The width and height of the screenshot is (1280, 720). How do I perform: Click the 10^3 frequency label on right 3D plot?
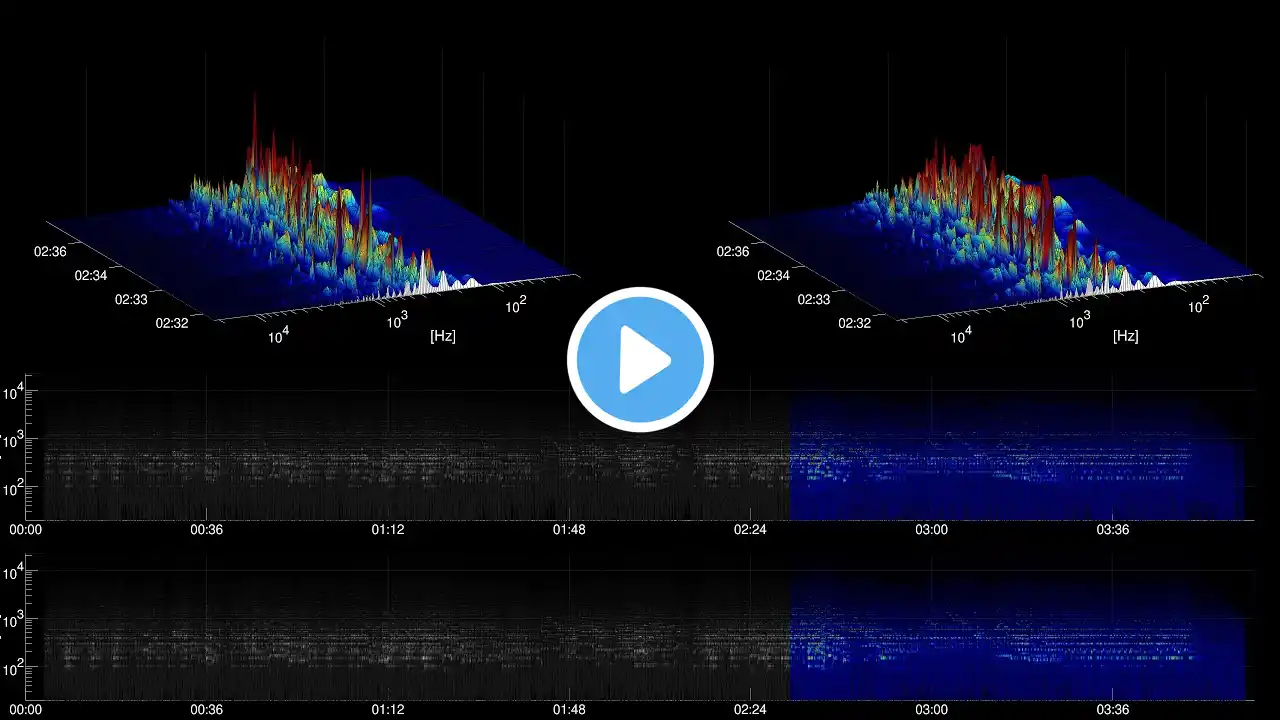1079,320
